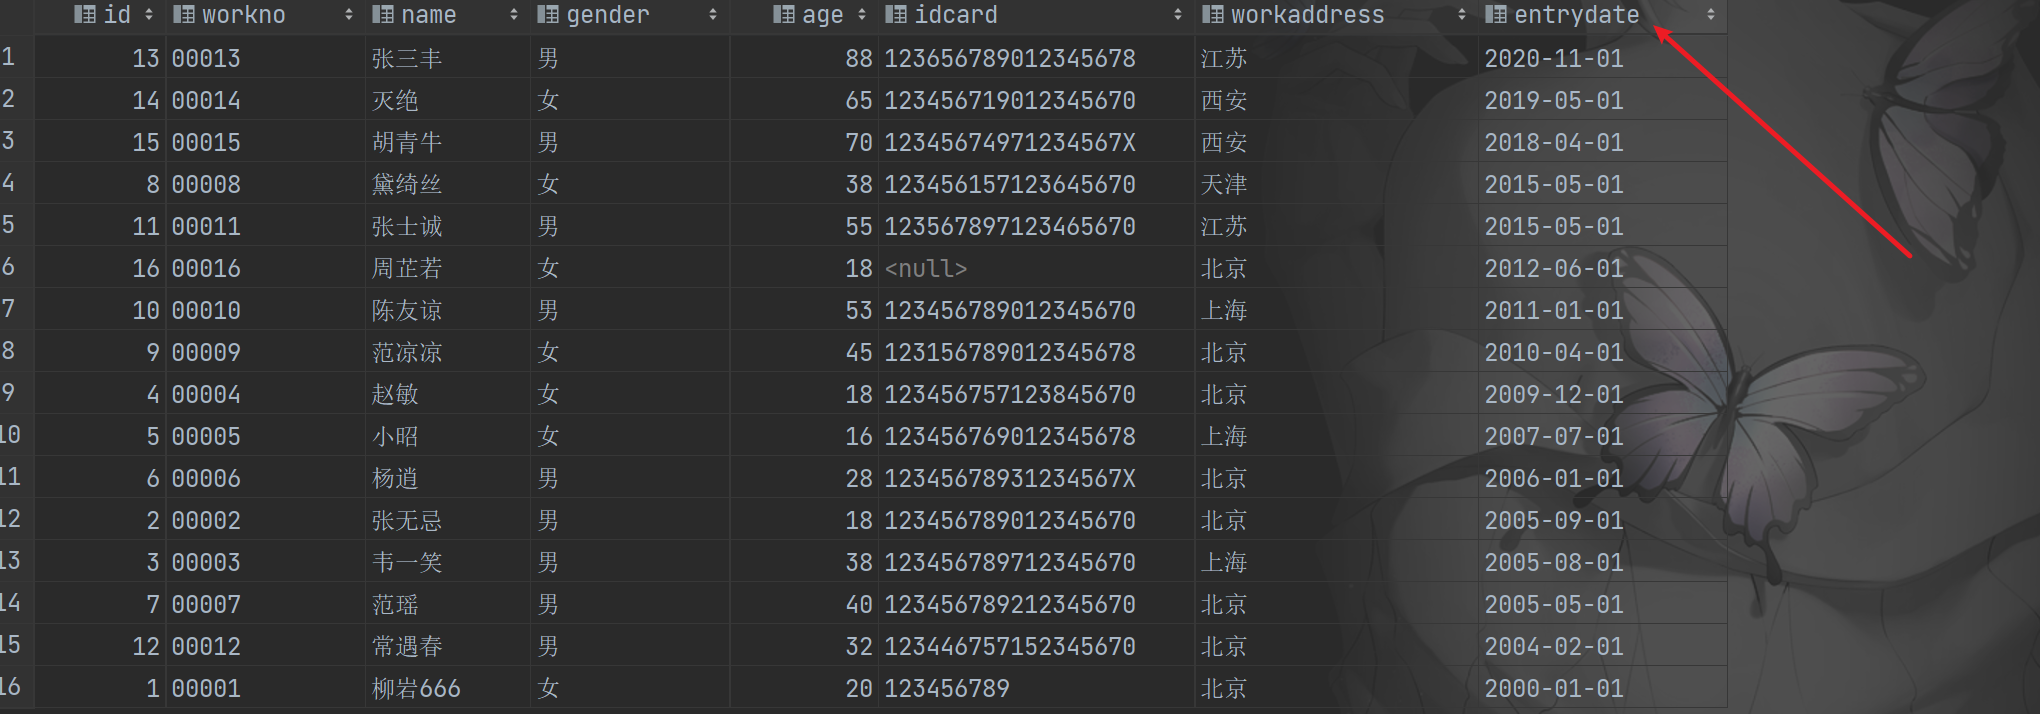Viewport: 2040px width, 714px height.
Task: Toggle sort arrows on name column
Action: tap(514, 15)
